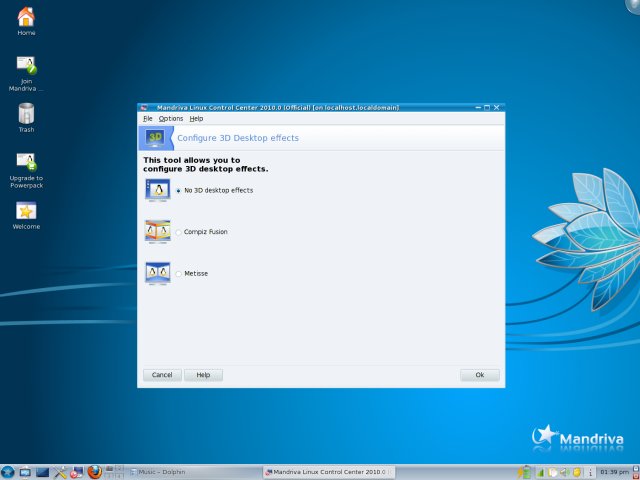Switch to Music – Dolphin taskbar window
The height and width of the screenshot is (480, 640).
click(x=192, y=472)
